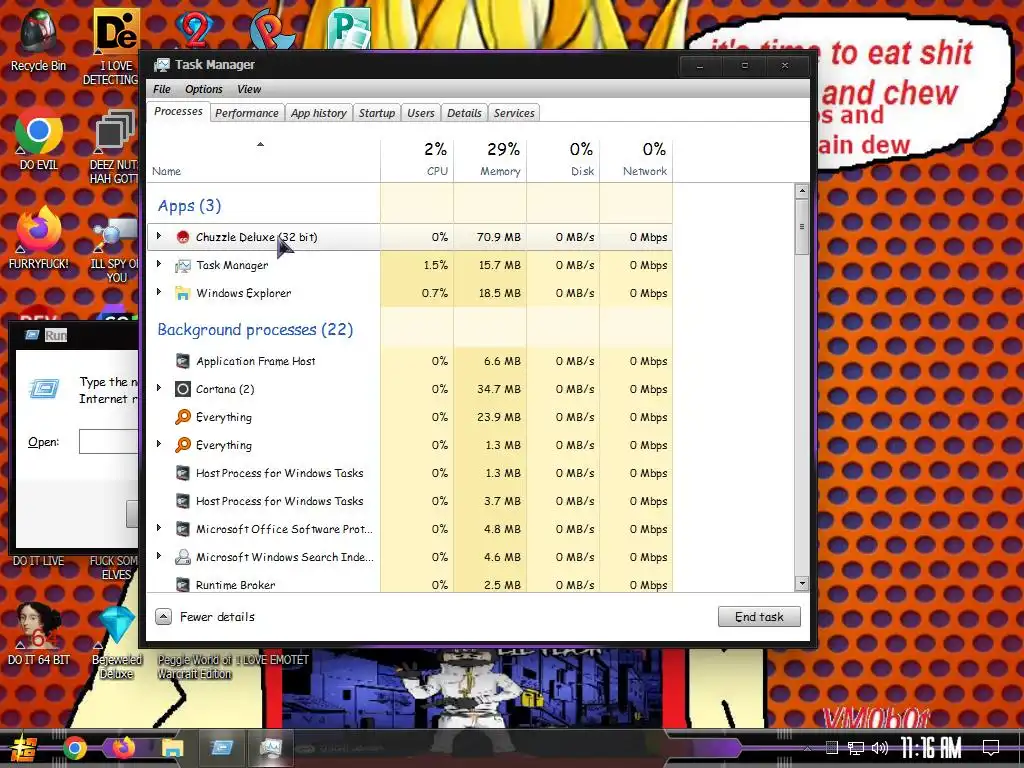Switch to the Services tab

(514, 113)
